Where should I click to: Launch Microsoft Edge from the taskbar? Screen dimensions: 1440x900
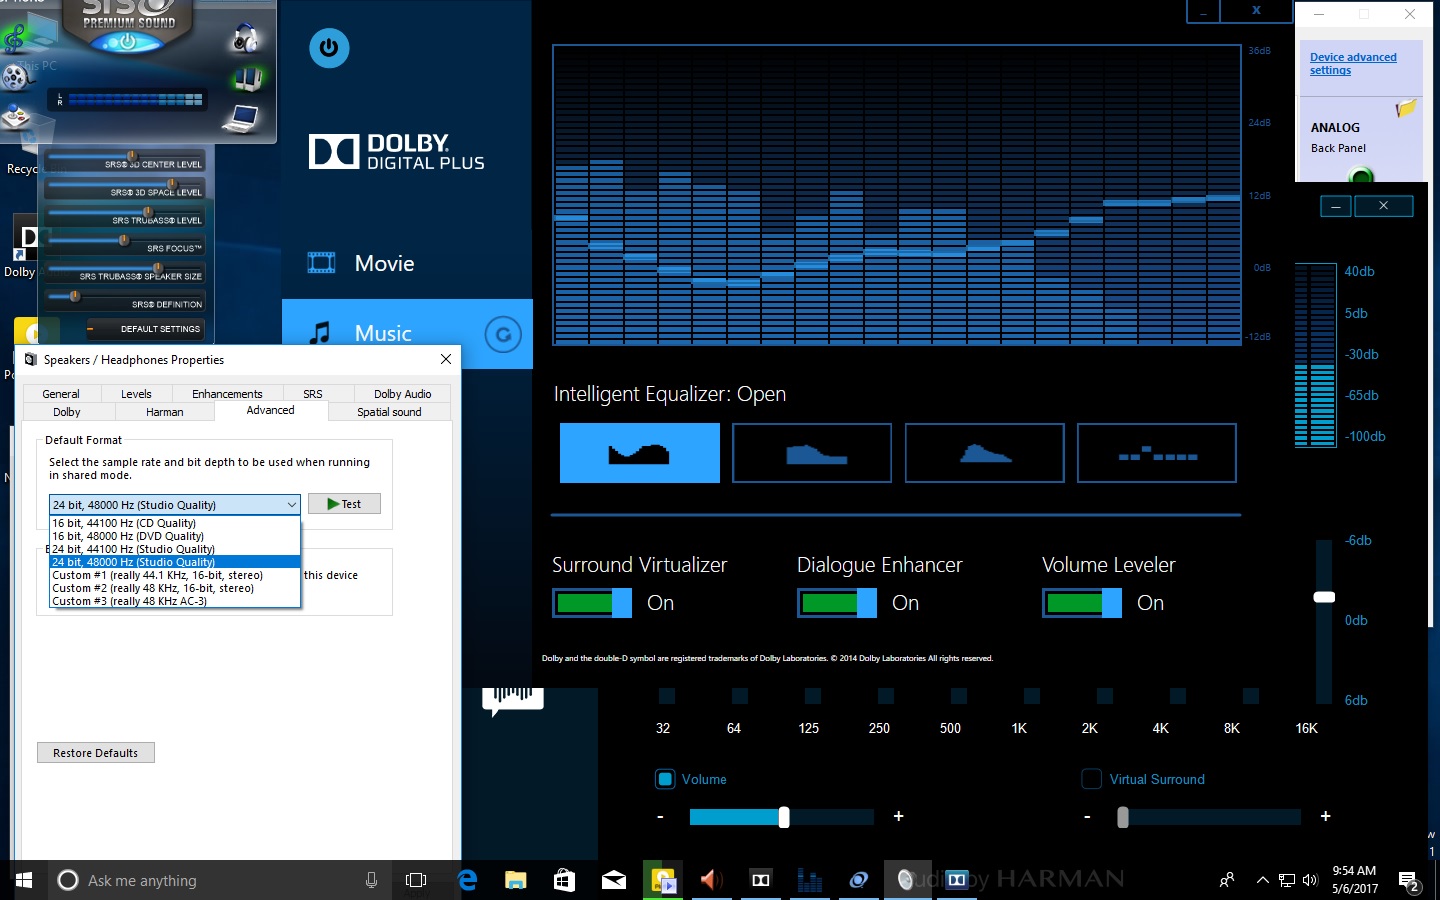pos(467,880)
